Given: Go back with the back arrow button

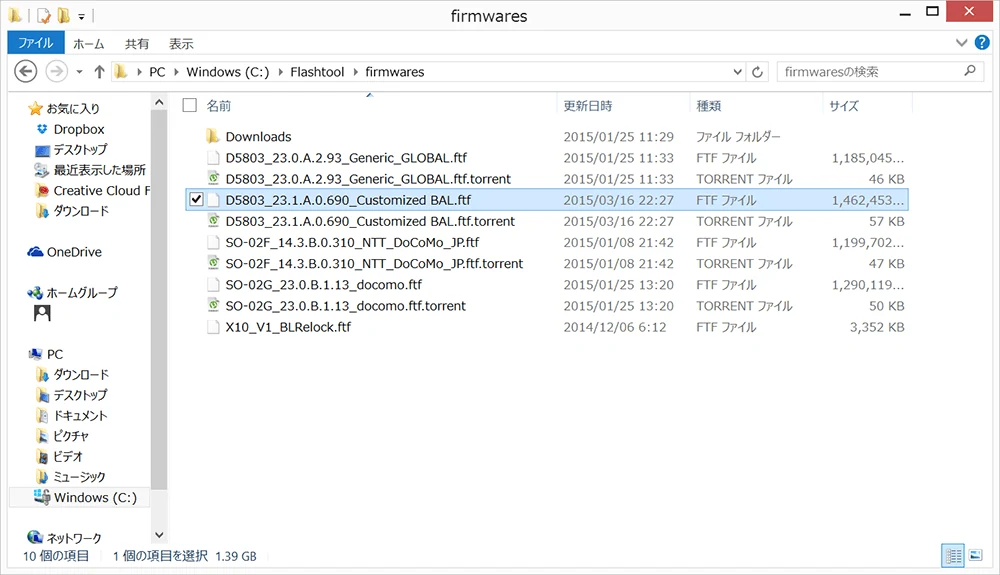Looking at the screenshot, I should coord(26,71).
